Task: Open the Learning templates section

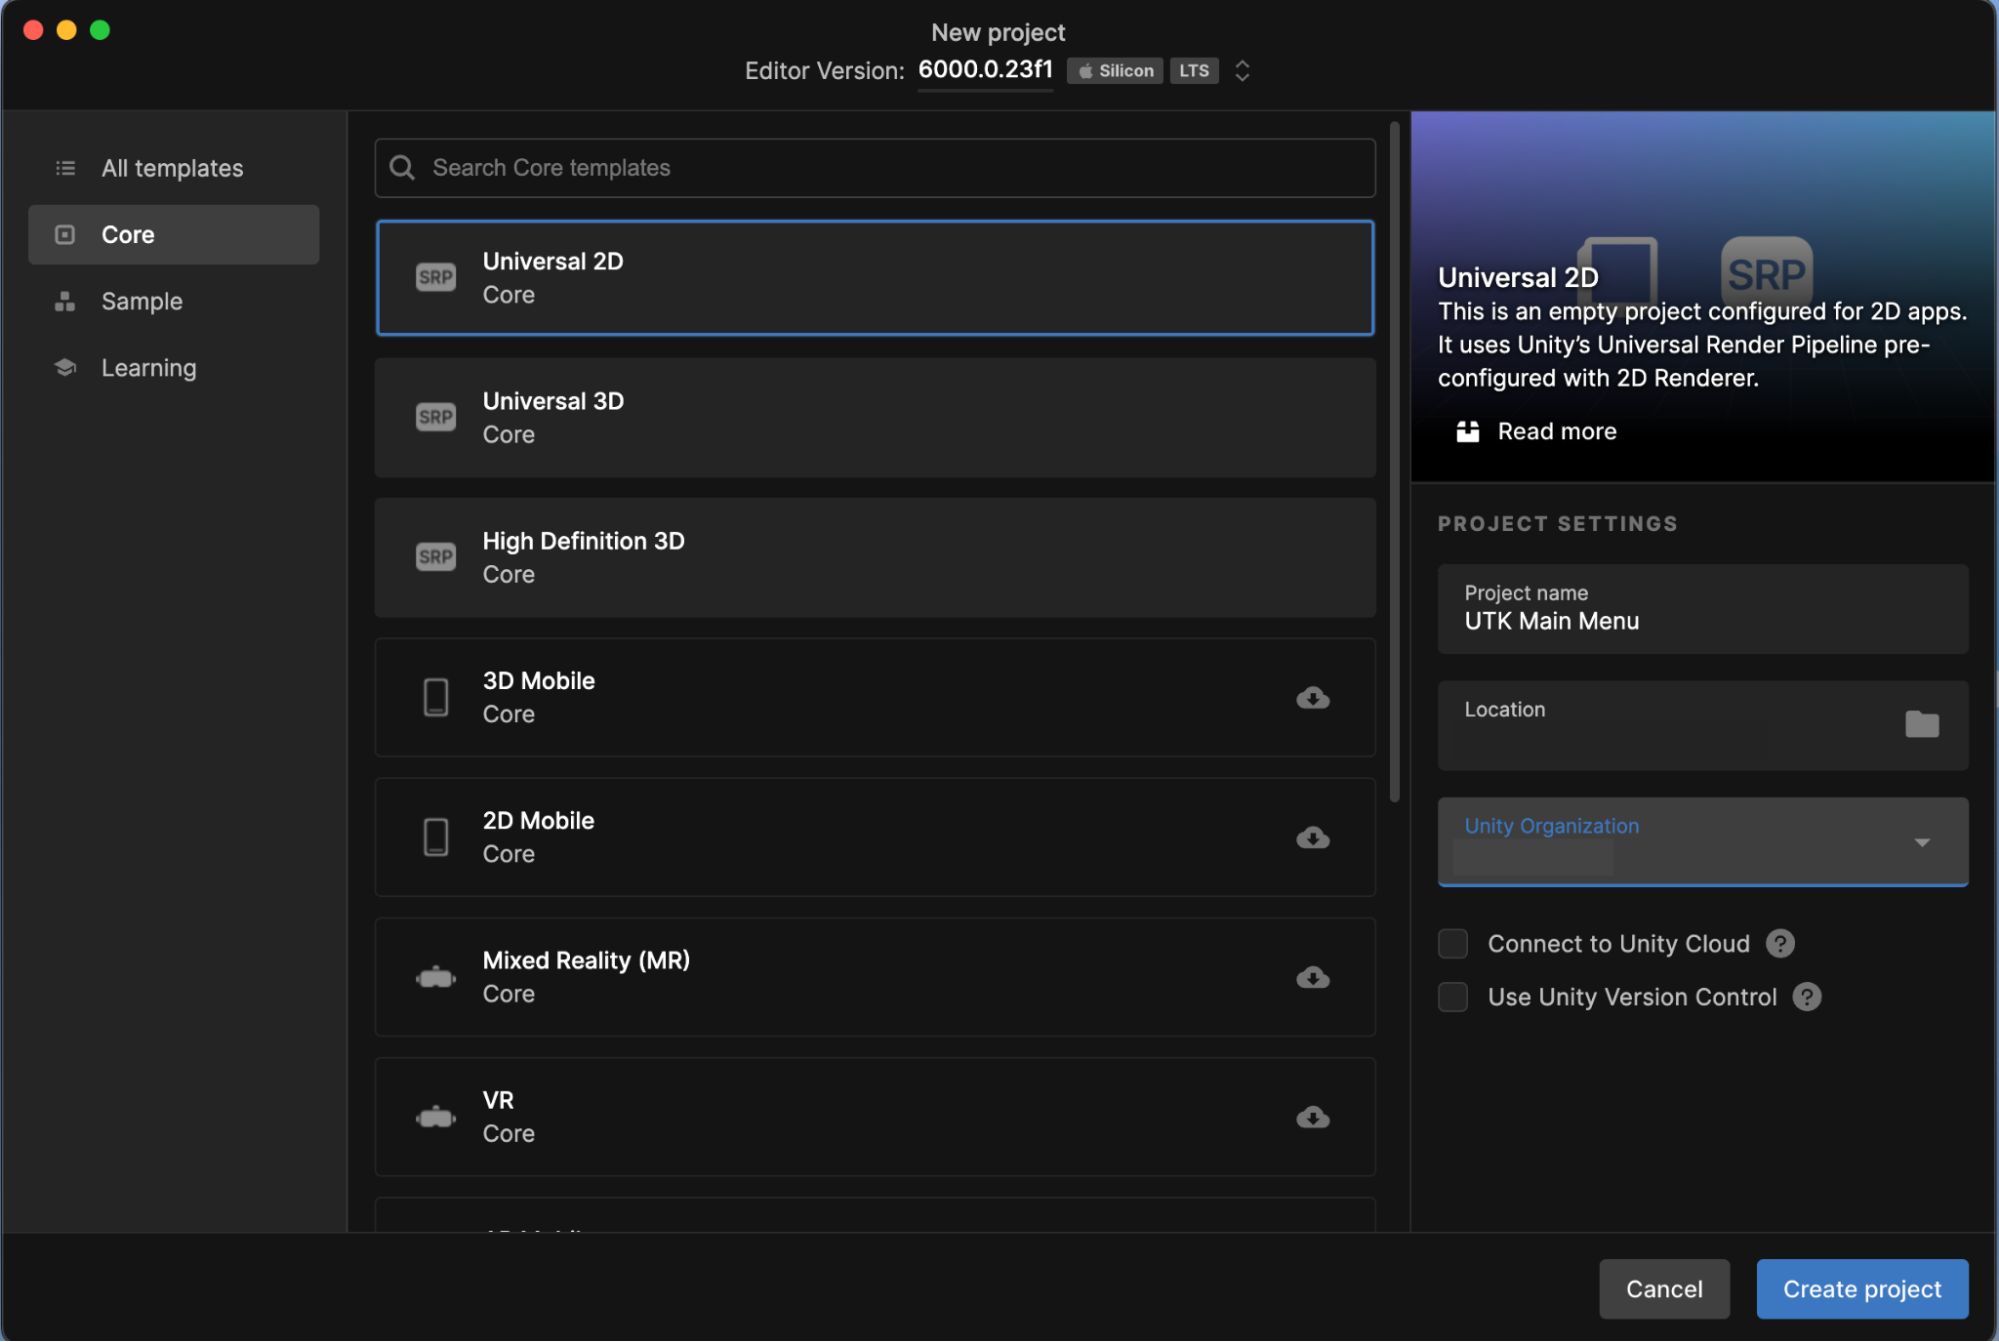Action: coord(148,367)
